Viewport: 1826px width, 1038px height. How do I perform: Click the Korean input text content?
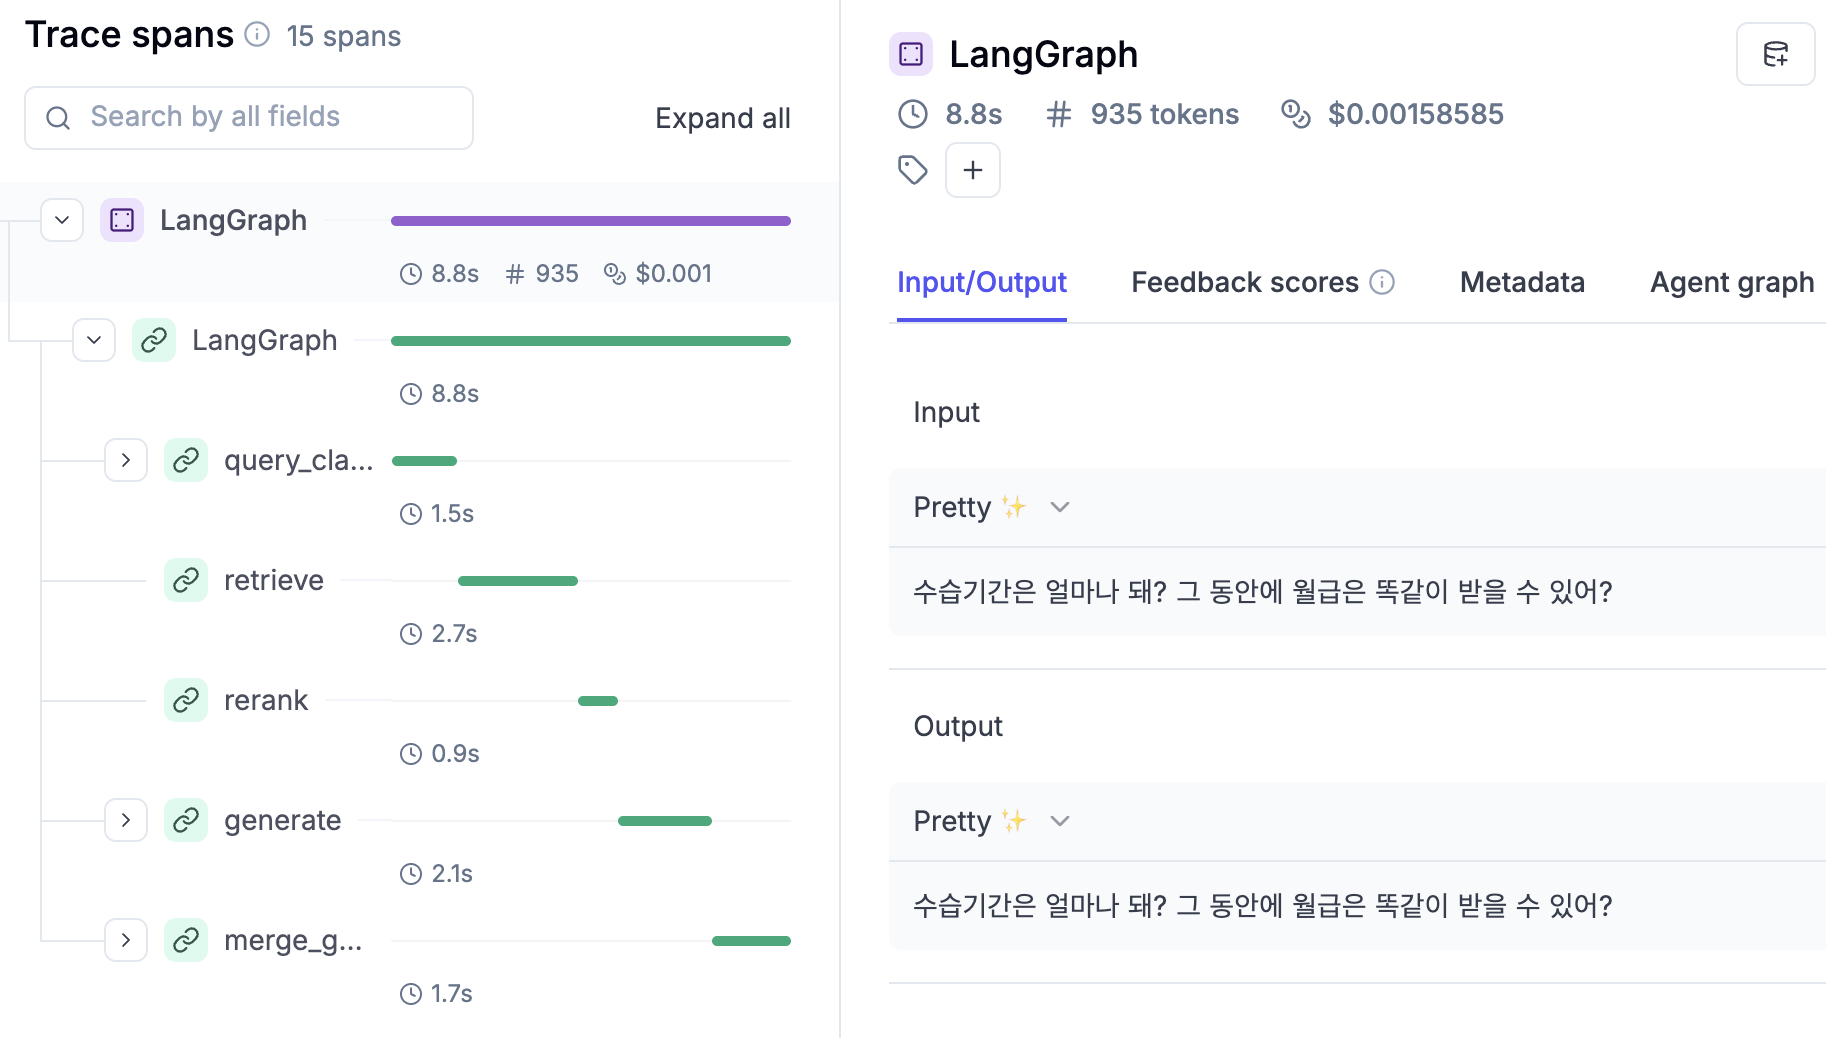[1262, 591]
